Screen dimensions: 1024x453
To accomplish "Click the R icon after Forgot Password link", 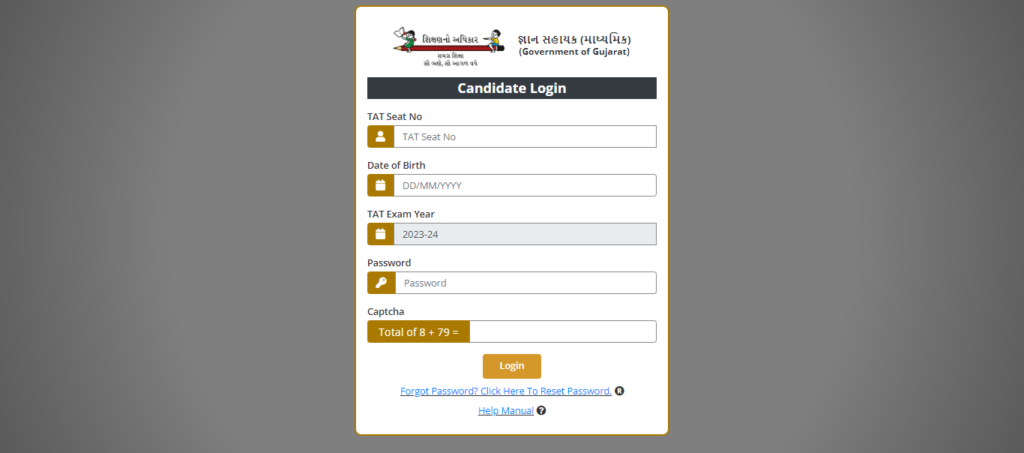I will [619, 391].
